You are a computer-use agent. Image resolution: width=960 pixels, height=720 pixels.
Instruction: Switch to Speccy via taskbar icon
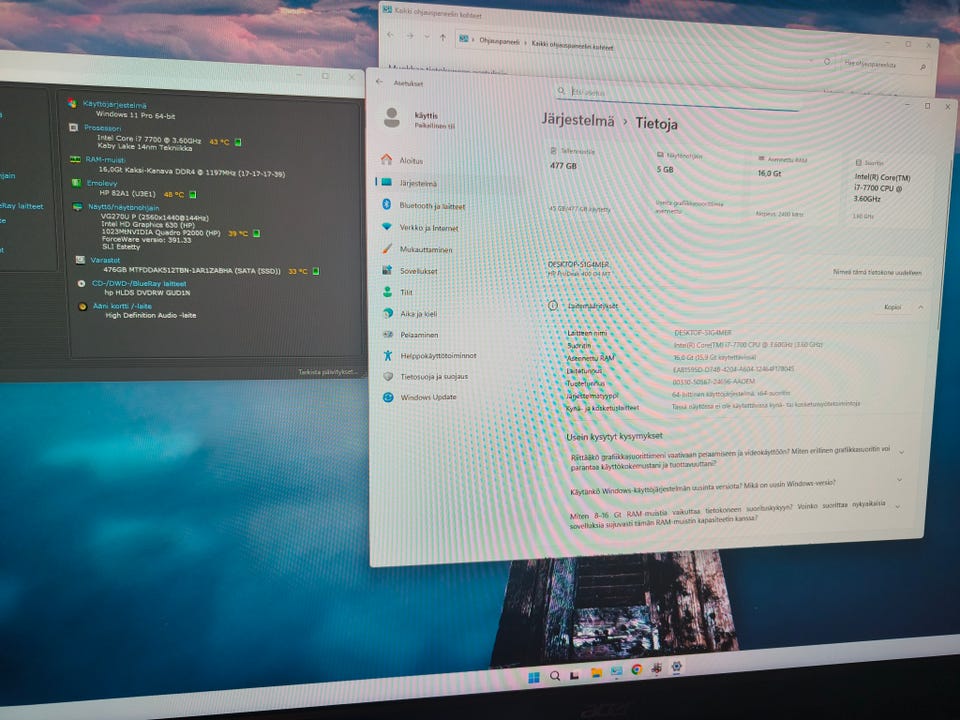pyautogui.click(x=657, y=668)
